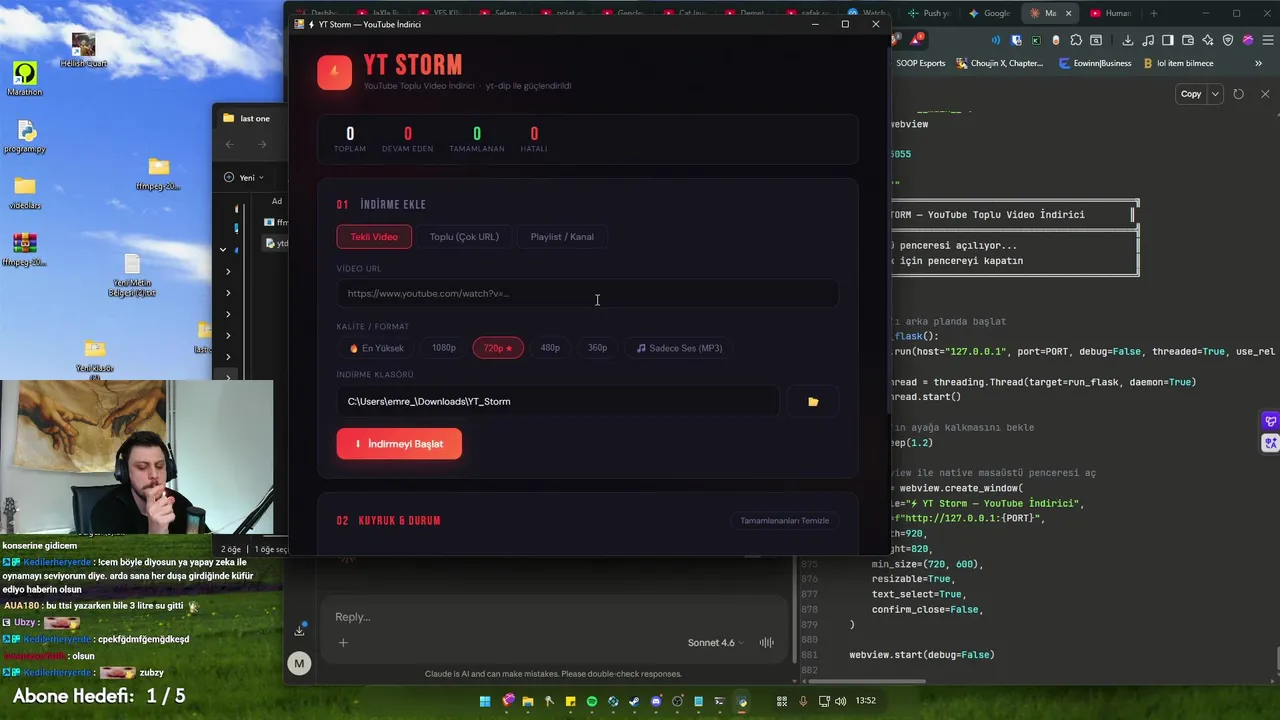Switch to Tekli Video tab

[374, 237]
